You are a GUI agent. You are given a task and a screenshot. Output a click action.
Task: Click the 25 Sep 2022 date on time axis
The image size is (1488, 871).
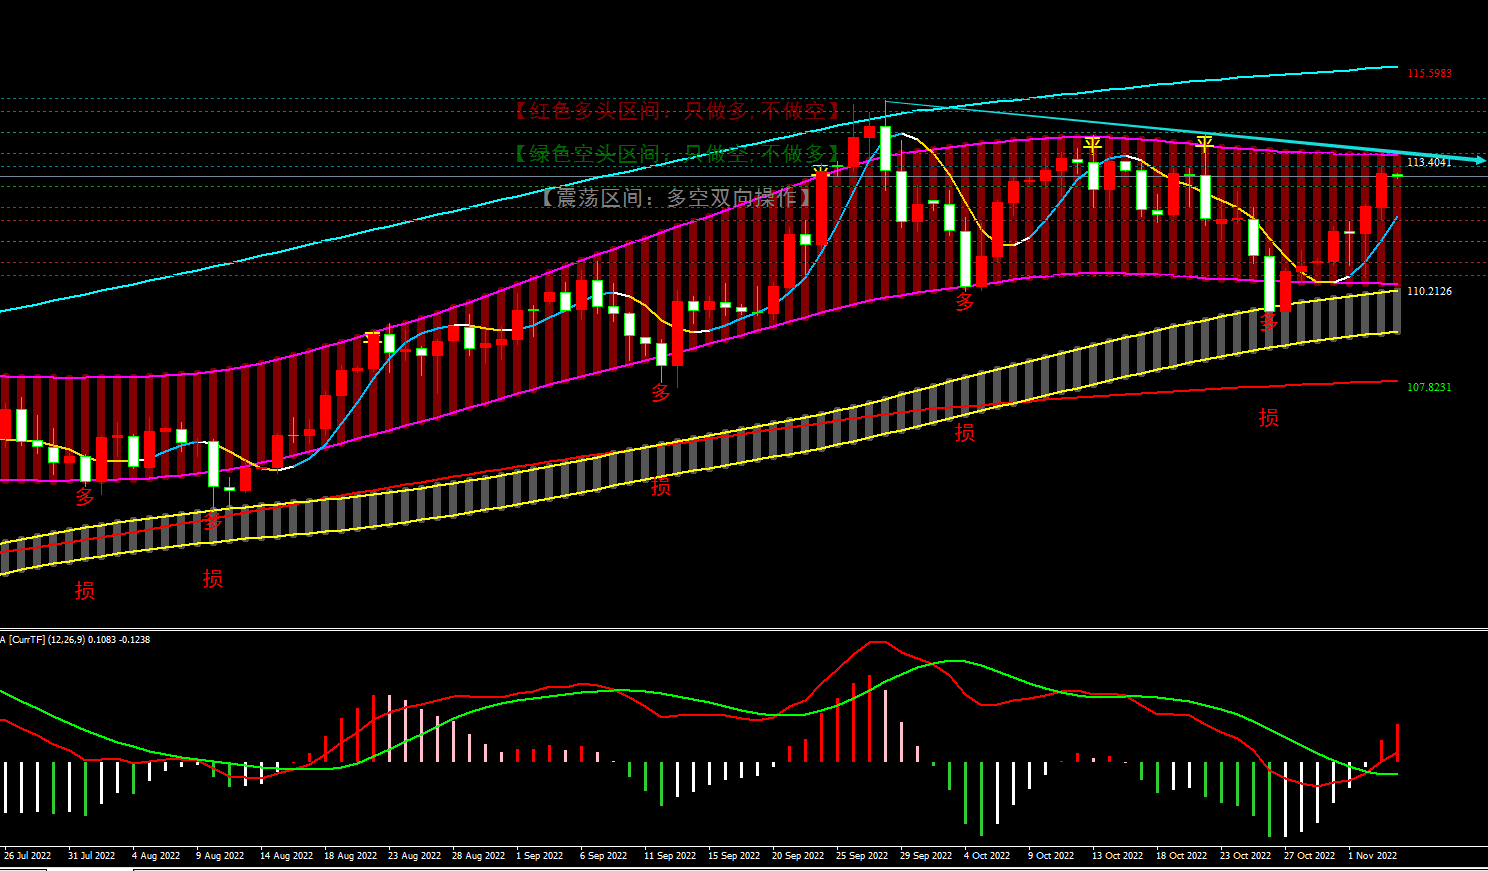coord(862,856)
